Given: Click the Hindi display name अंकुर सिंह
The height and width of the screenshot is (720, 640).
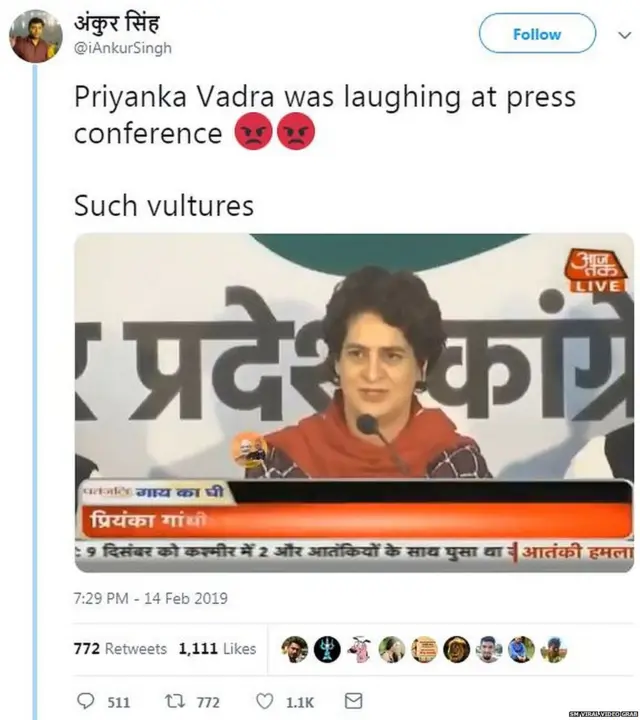Looking at the screenshot, I should tap(117, 24).
